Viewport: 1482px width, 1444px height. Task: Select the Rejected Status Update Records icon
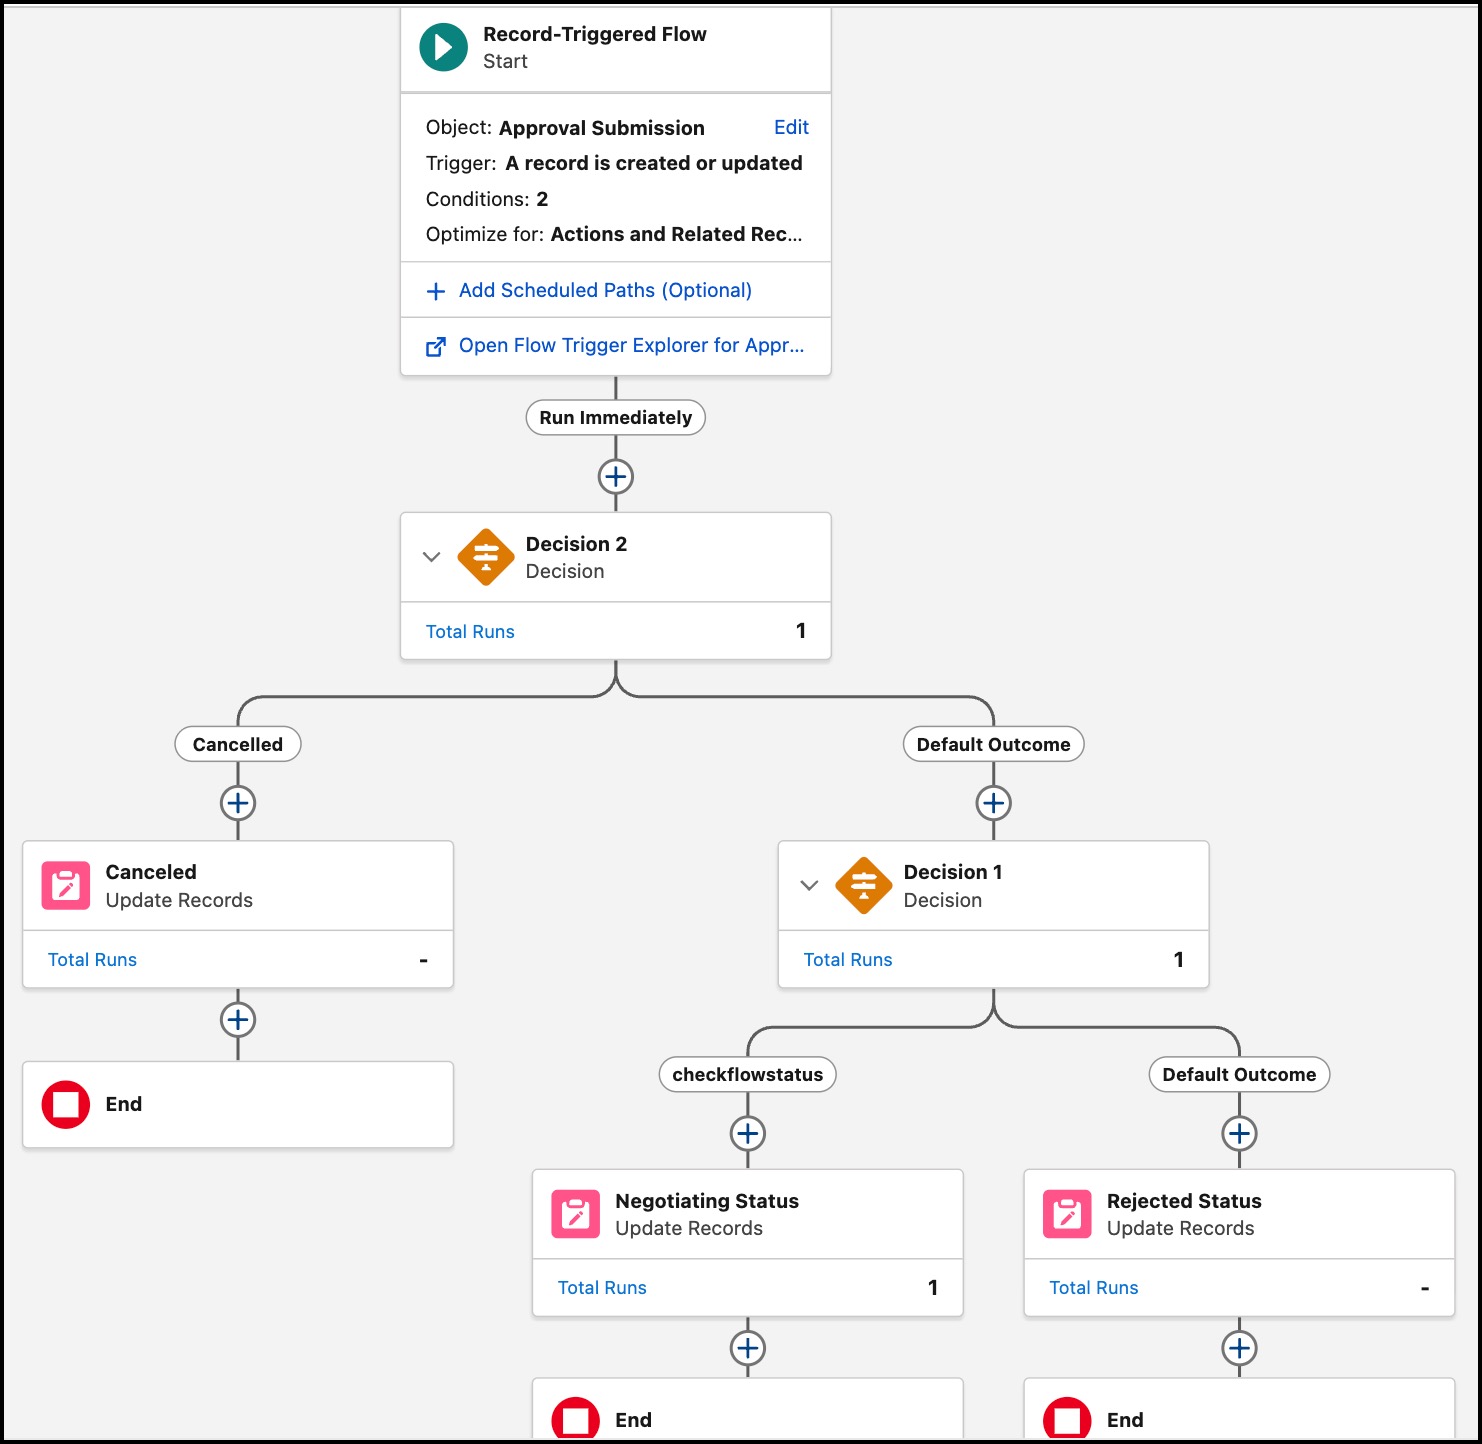1067,1214
